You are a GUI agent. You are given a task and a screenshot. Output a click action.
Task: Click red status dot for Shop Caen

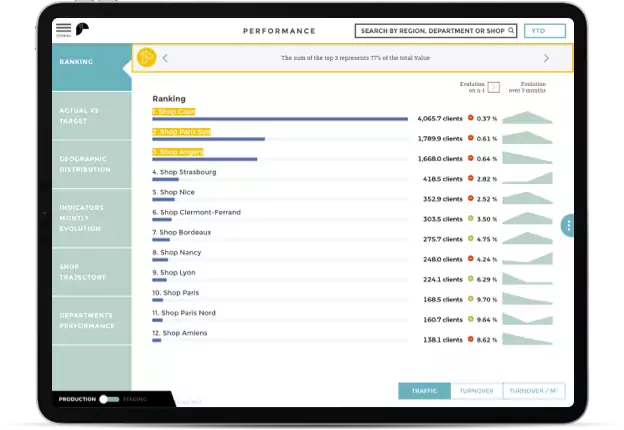pyautogui.click(x=470, y=118)
